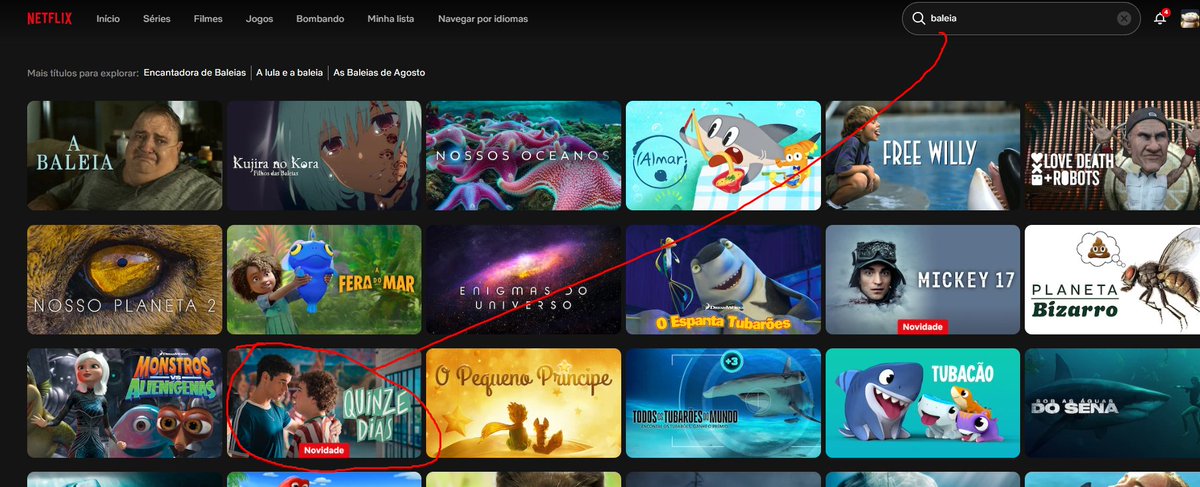
Task: Open the (A)mar title card
Action: tap(723, 155)
